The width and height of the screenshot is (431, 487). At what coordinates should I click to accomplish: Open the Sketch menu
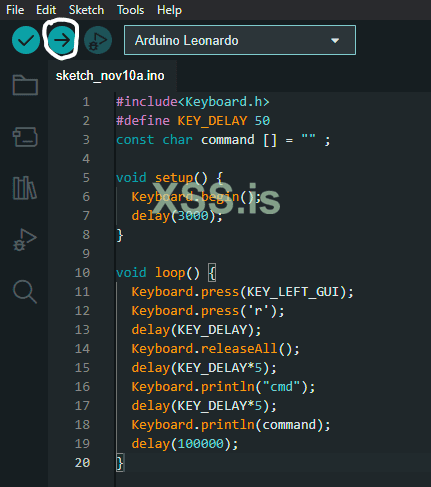[86, 10]
